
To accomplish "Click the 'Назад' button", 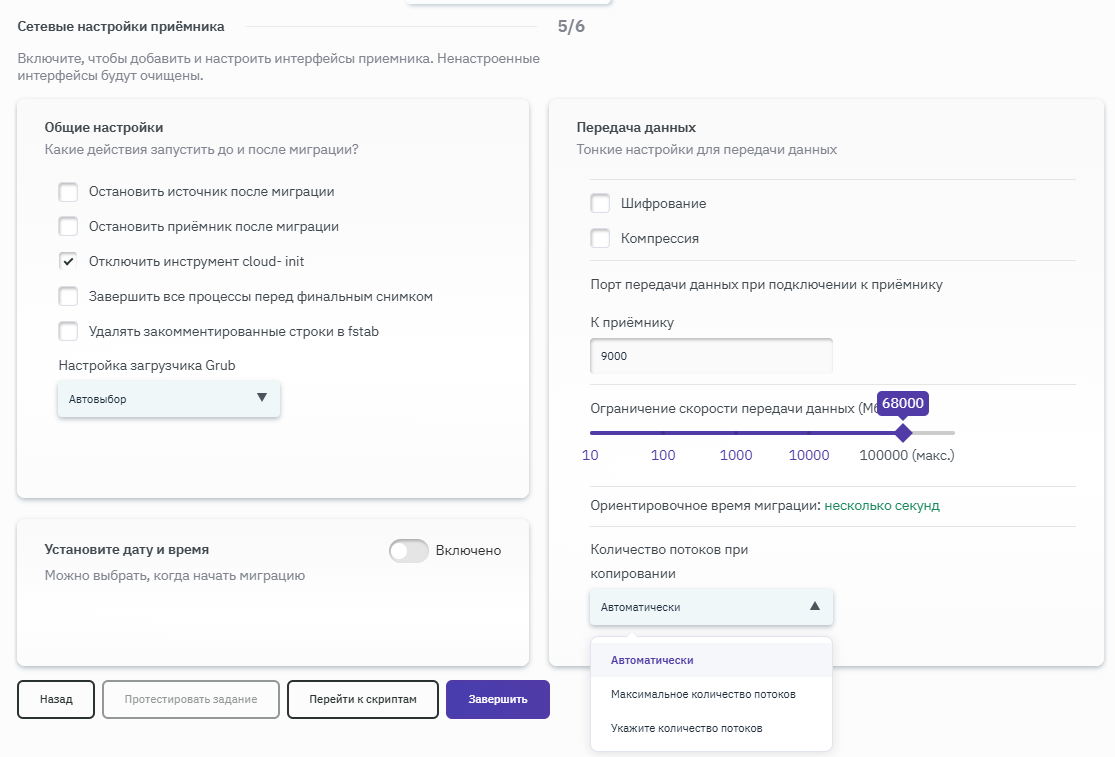I will coord(56,700).
